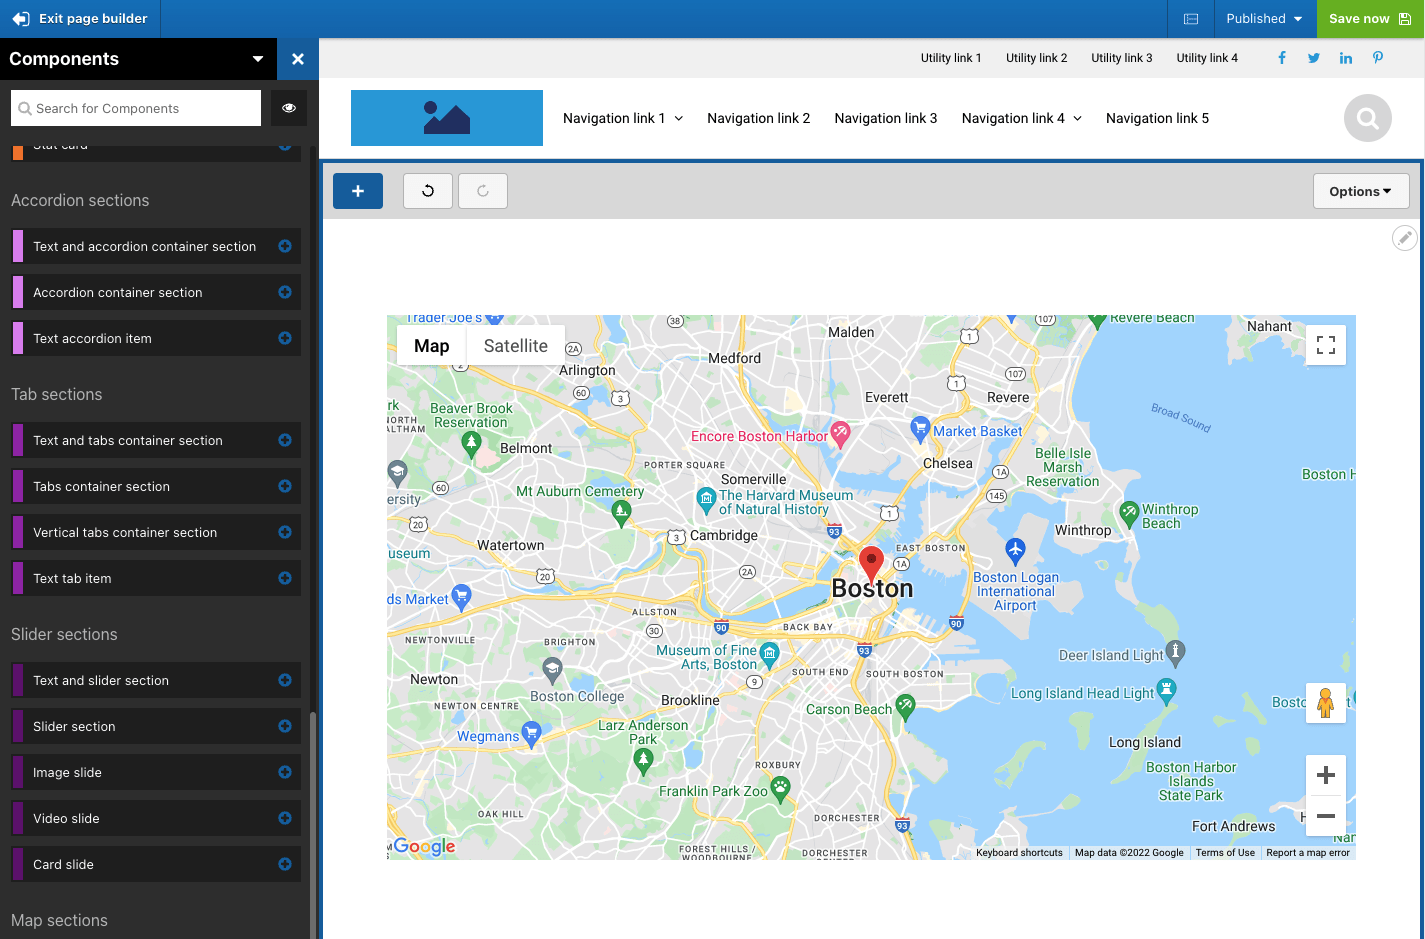The height and width of the screenshot is (939, 1425).
Task: Click Report a map error link
Action: (x=1308, y=853)
